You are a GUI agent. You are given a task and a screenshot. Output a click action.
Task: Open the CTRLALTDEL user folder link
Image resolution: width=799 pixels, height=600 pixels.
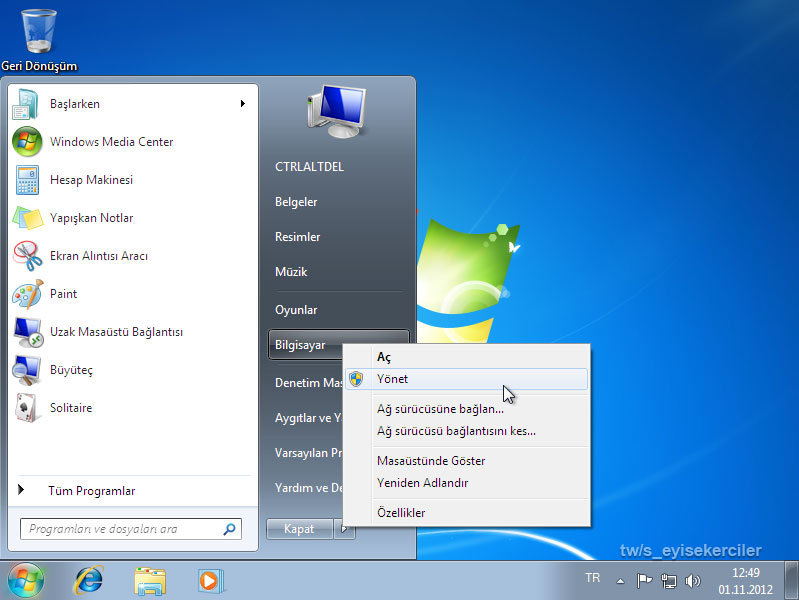click(309, 167)
